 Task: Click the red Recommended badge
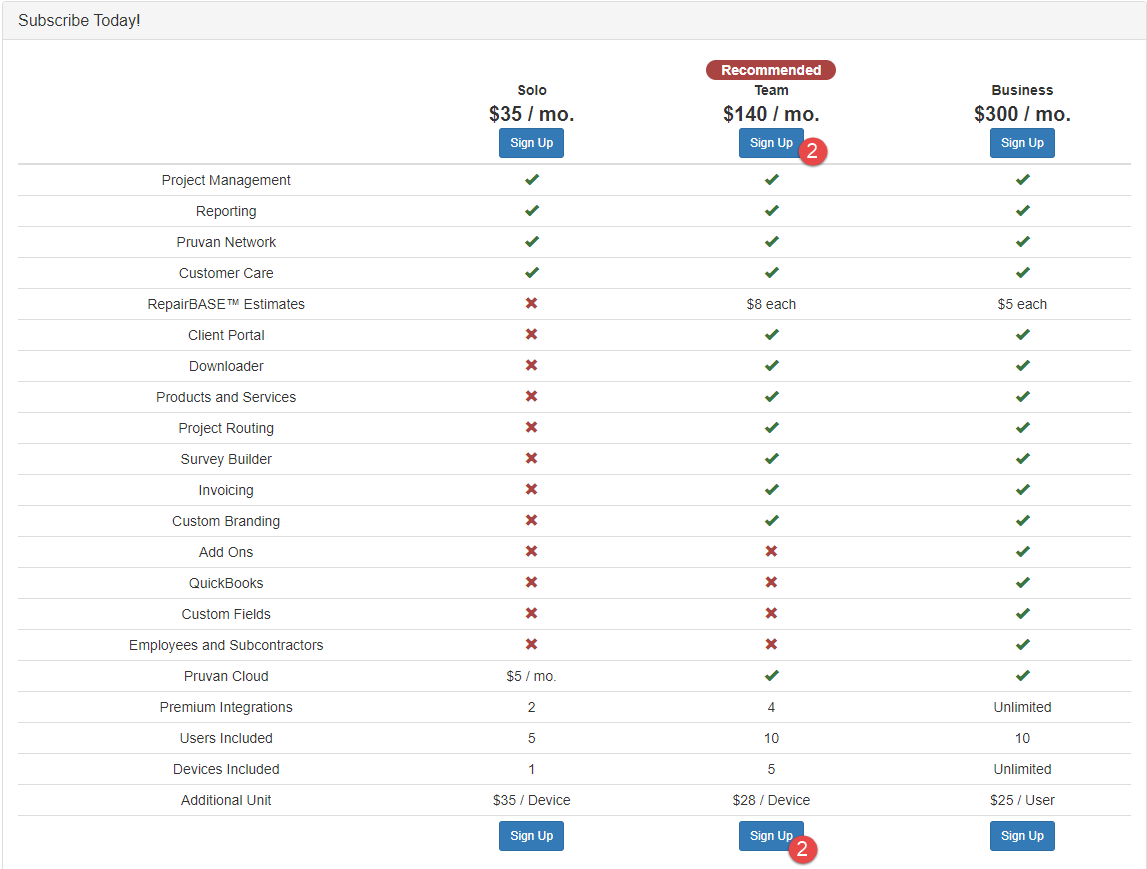coord(771,70)
